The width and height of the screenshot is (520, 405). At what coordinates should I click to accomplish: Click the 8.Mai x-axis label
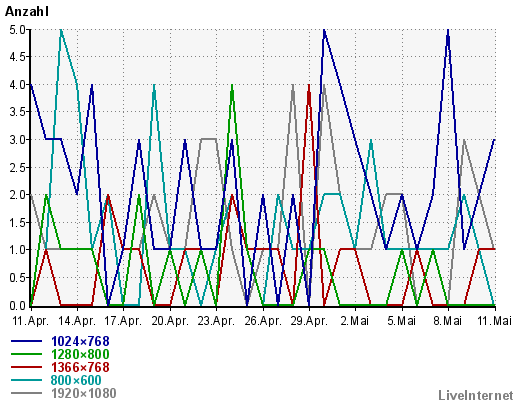(x=448, y=321)
